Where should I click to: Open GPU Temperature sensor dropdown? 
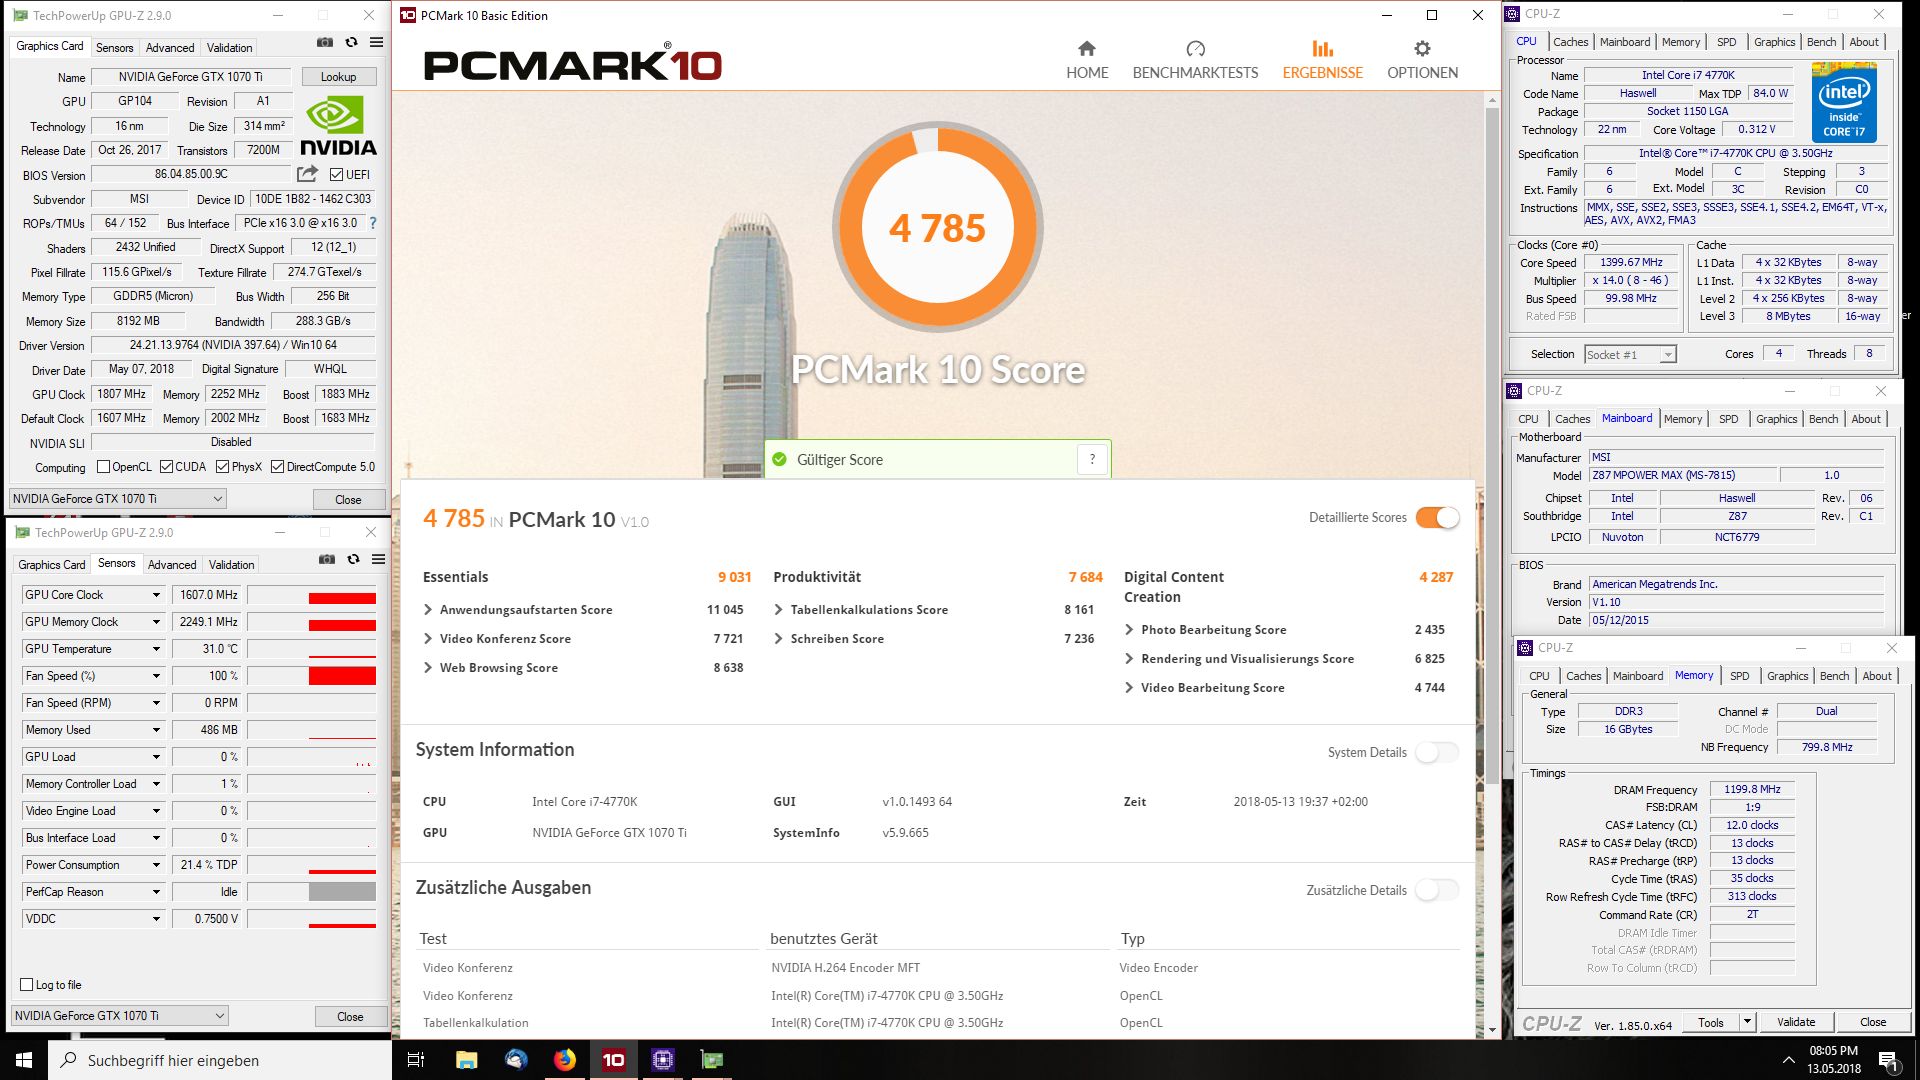pos(156,649)
